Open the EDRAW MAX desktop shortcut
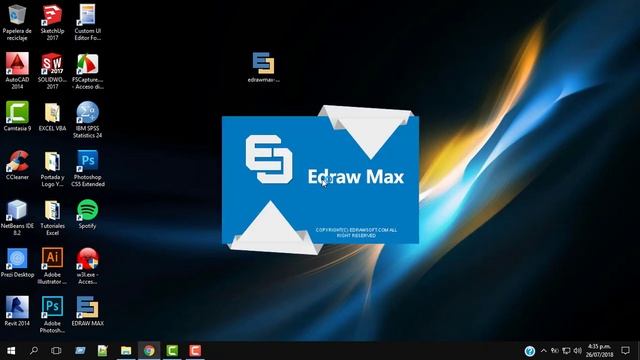The image size is (640, 360). pyautogui.click(x=87, y=311)
